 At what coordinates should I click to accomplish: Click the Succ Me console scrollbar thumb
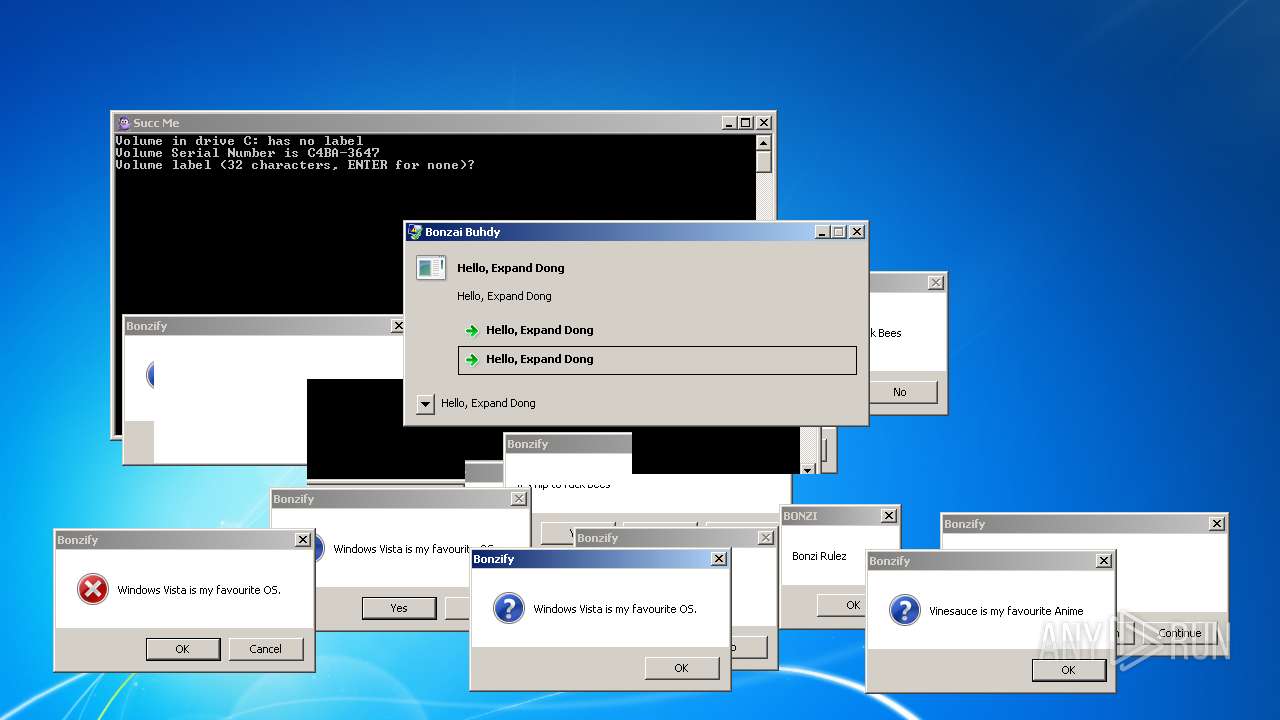[x=764, y=161]
